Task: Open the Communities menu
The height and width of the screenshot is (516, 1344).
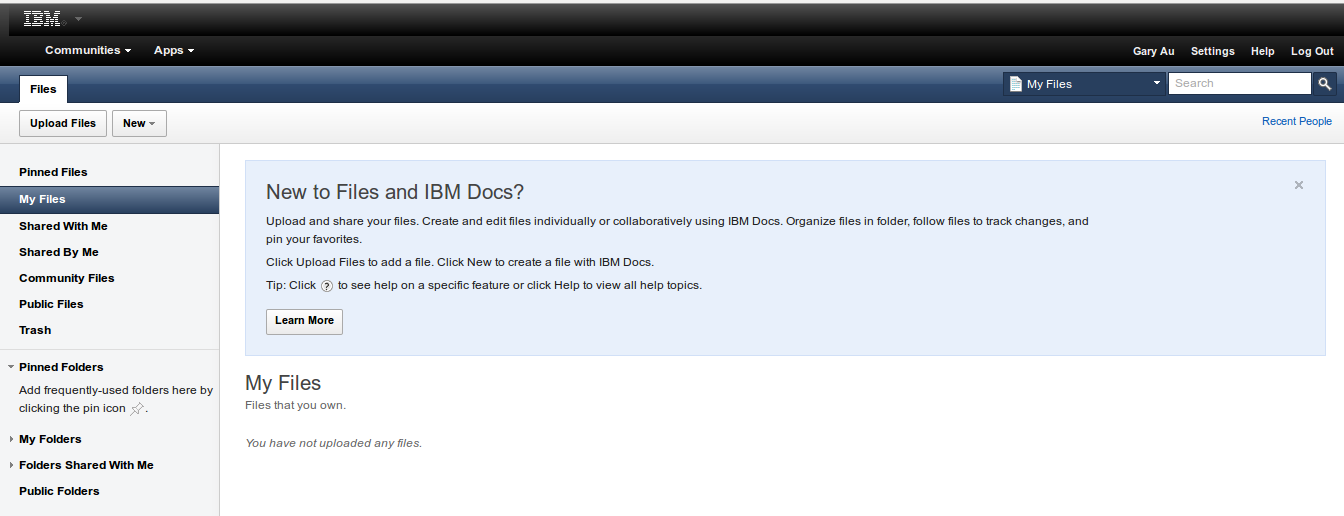Action: coord(88,50)
